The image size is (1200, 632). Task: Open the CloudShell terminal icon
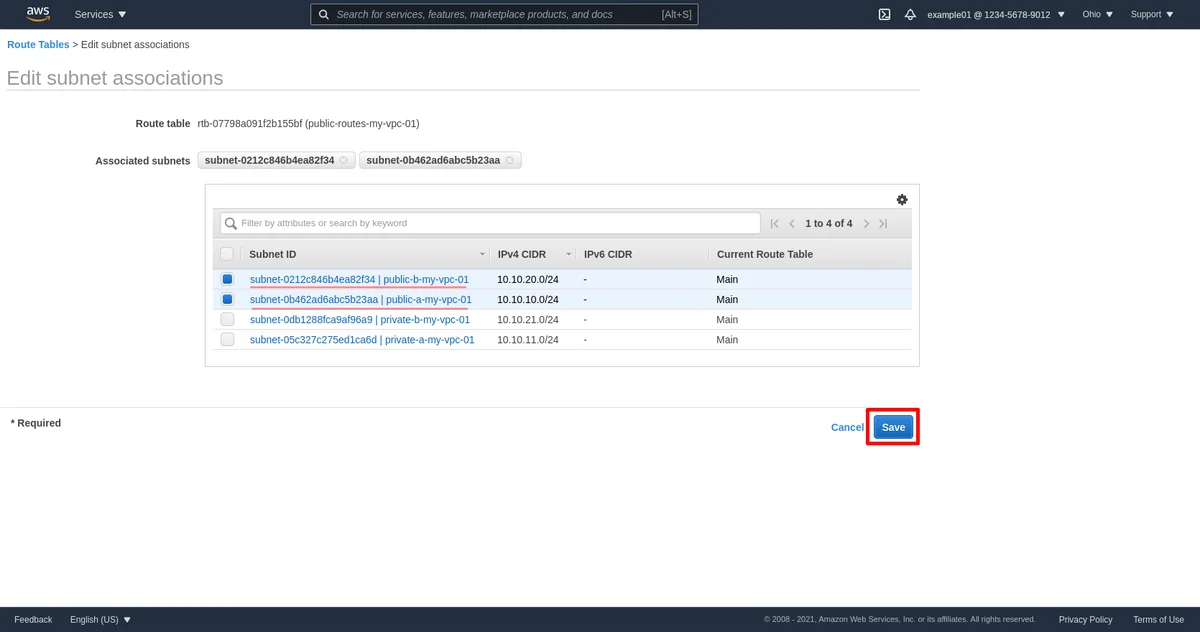pyautogui.click(x=884, y=15)
